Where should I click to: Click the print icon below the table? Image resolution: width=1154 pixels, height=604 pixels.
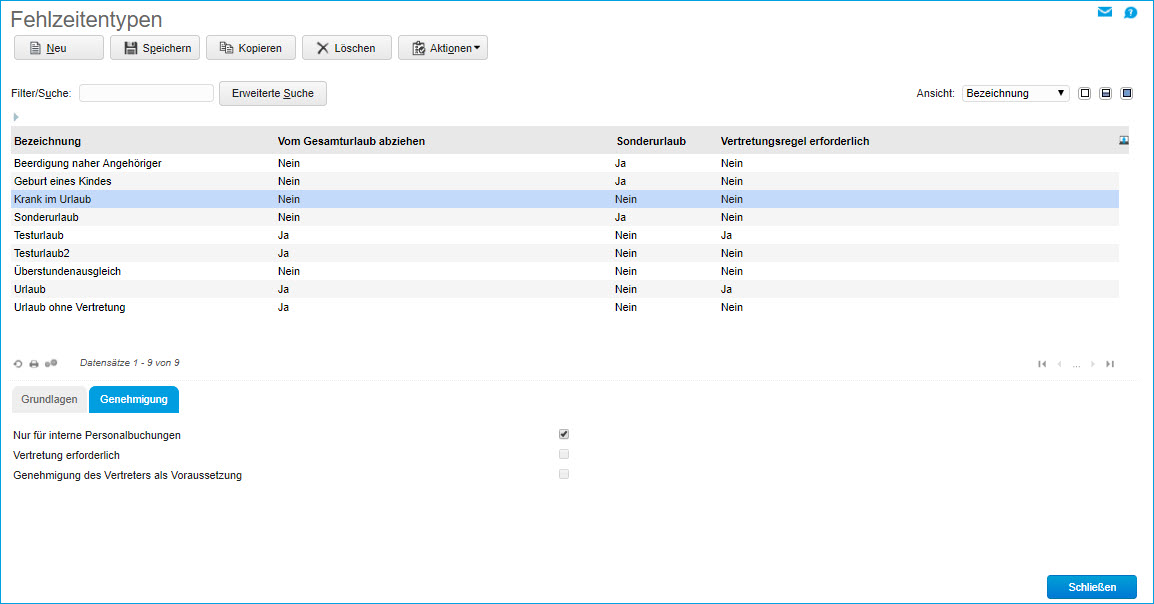click(34, 363)
